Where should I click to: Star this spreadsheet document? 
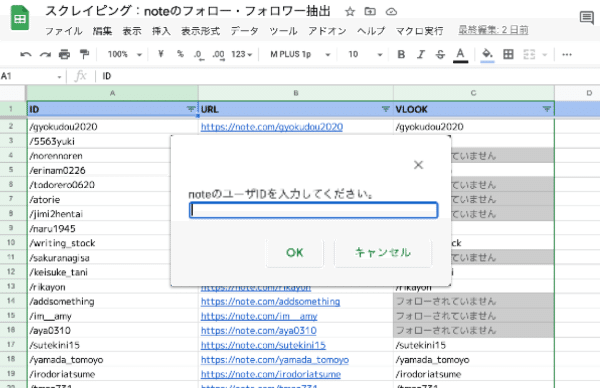pyautogui.click(x=349, y=12)
